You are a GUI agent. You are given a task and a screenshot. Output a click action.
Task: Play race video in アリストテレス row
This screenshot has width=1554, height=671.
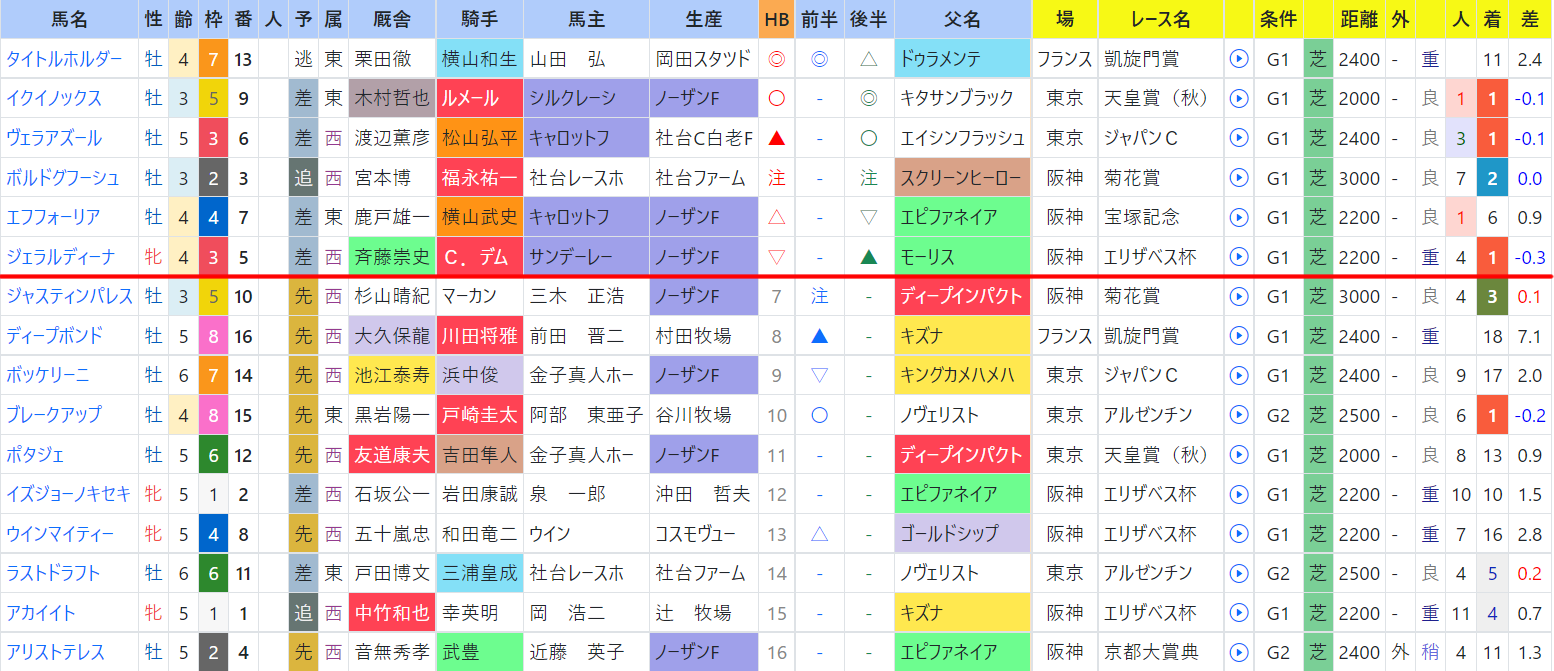[1239, 652]
